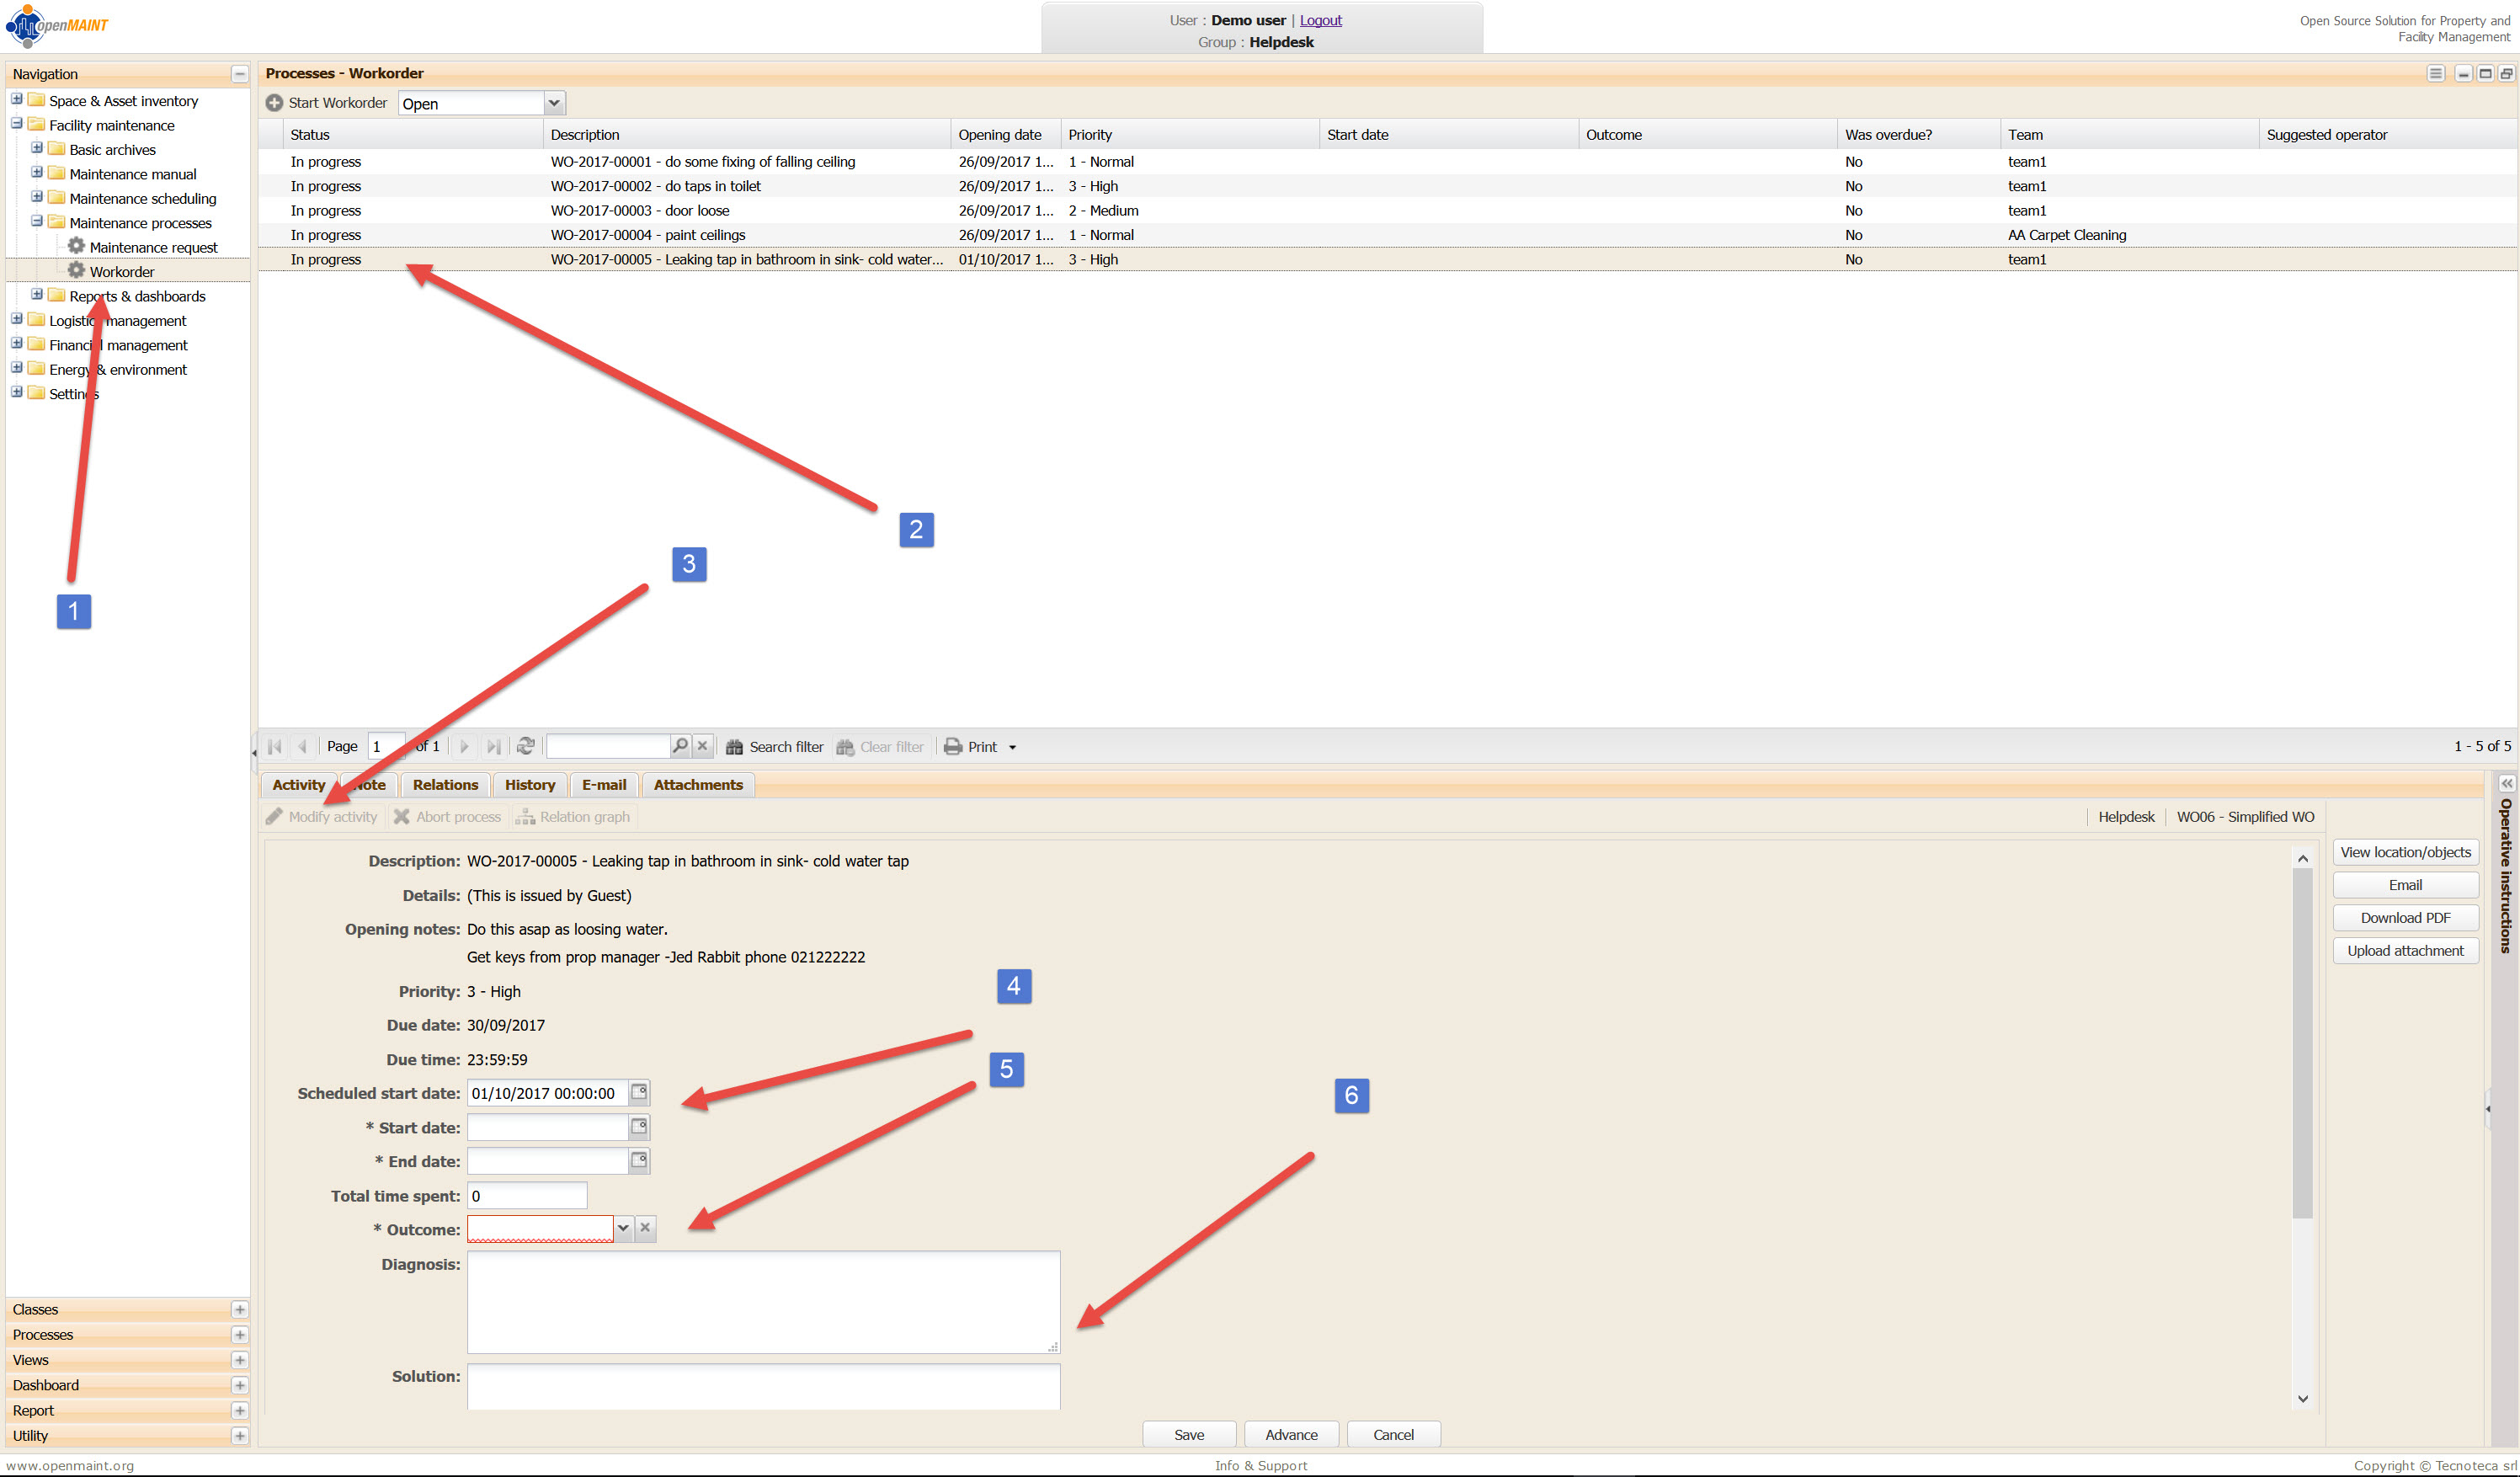Clear the Outcome field with X icon
The height and width of the screenshot is (1477, 2520).
[645, 1228]
